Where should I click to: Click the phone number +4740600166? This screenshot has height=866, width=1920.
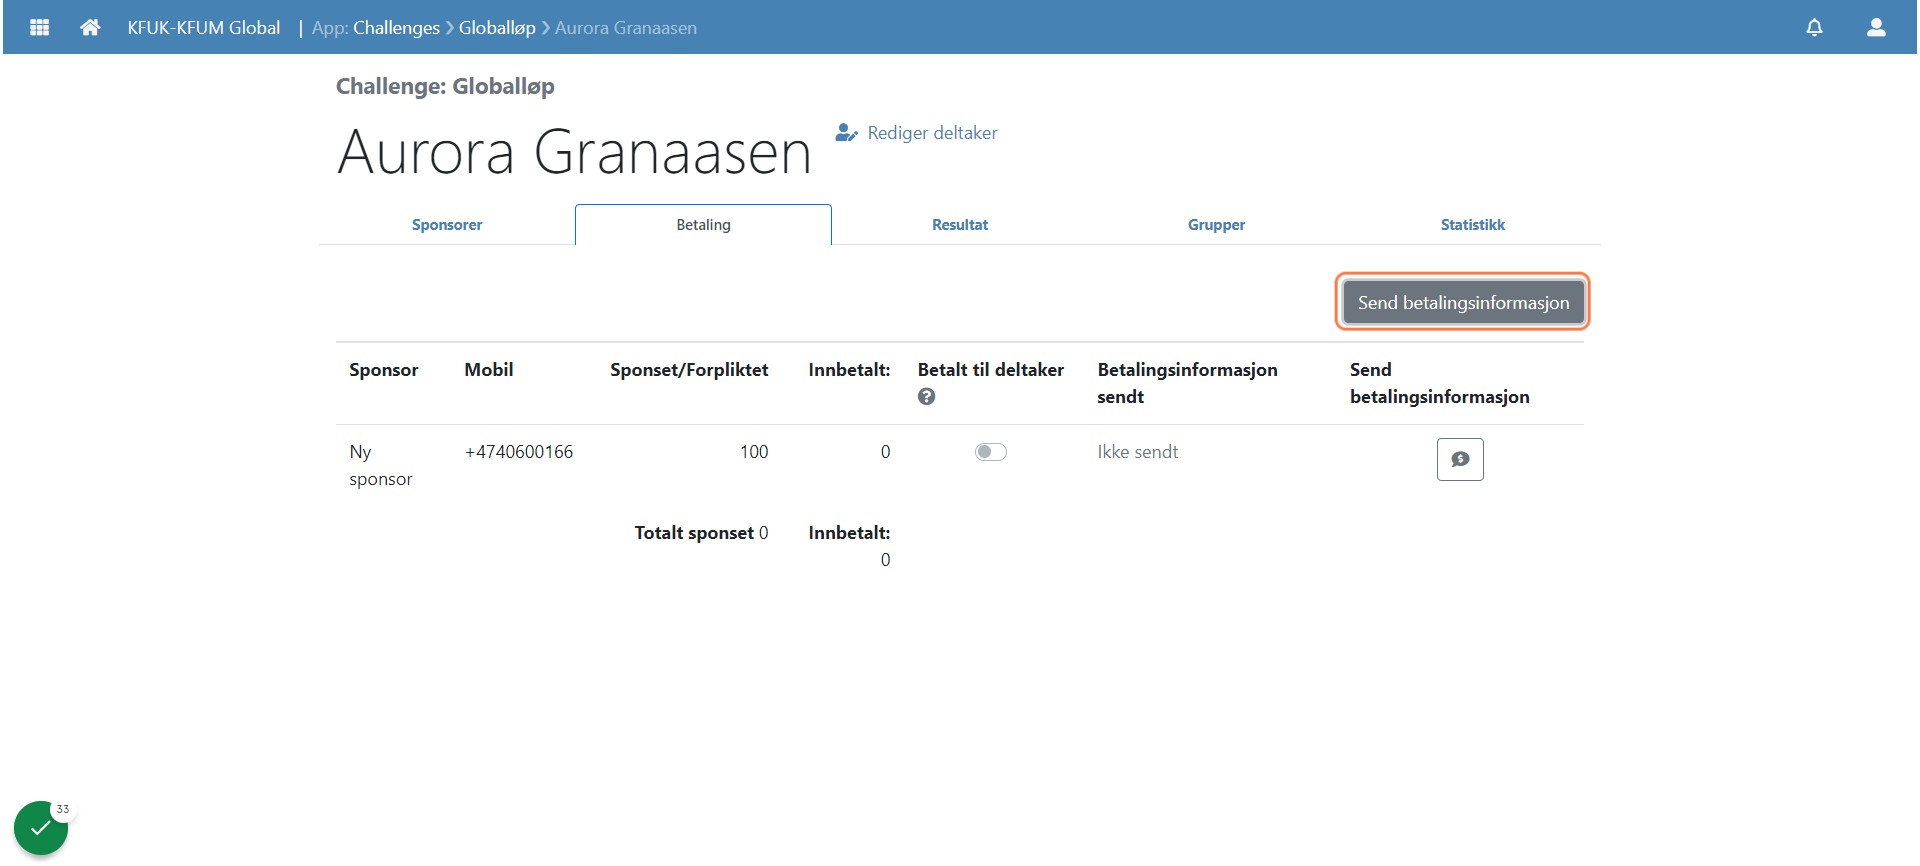pyautogui.click(x=519, y=452)
